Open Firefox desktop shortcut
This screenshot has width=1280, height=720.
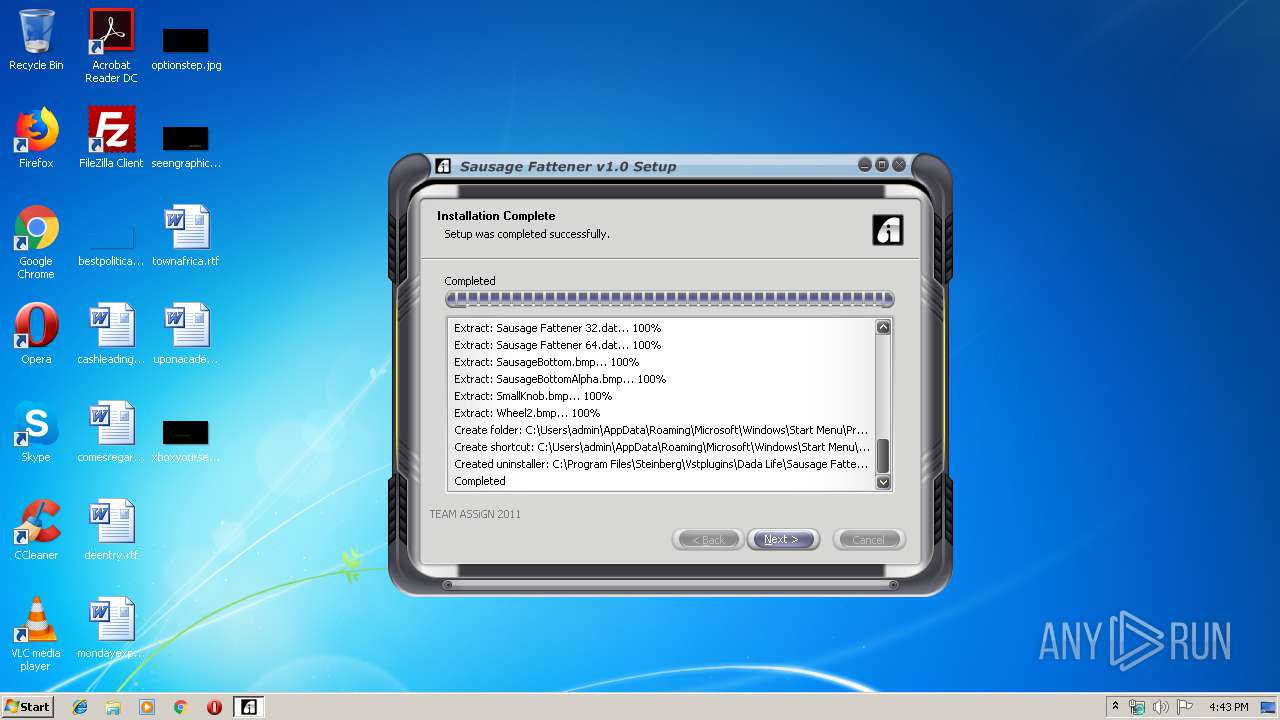coord(36,138)
